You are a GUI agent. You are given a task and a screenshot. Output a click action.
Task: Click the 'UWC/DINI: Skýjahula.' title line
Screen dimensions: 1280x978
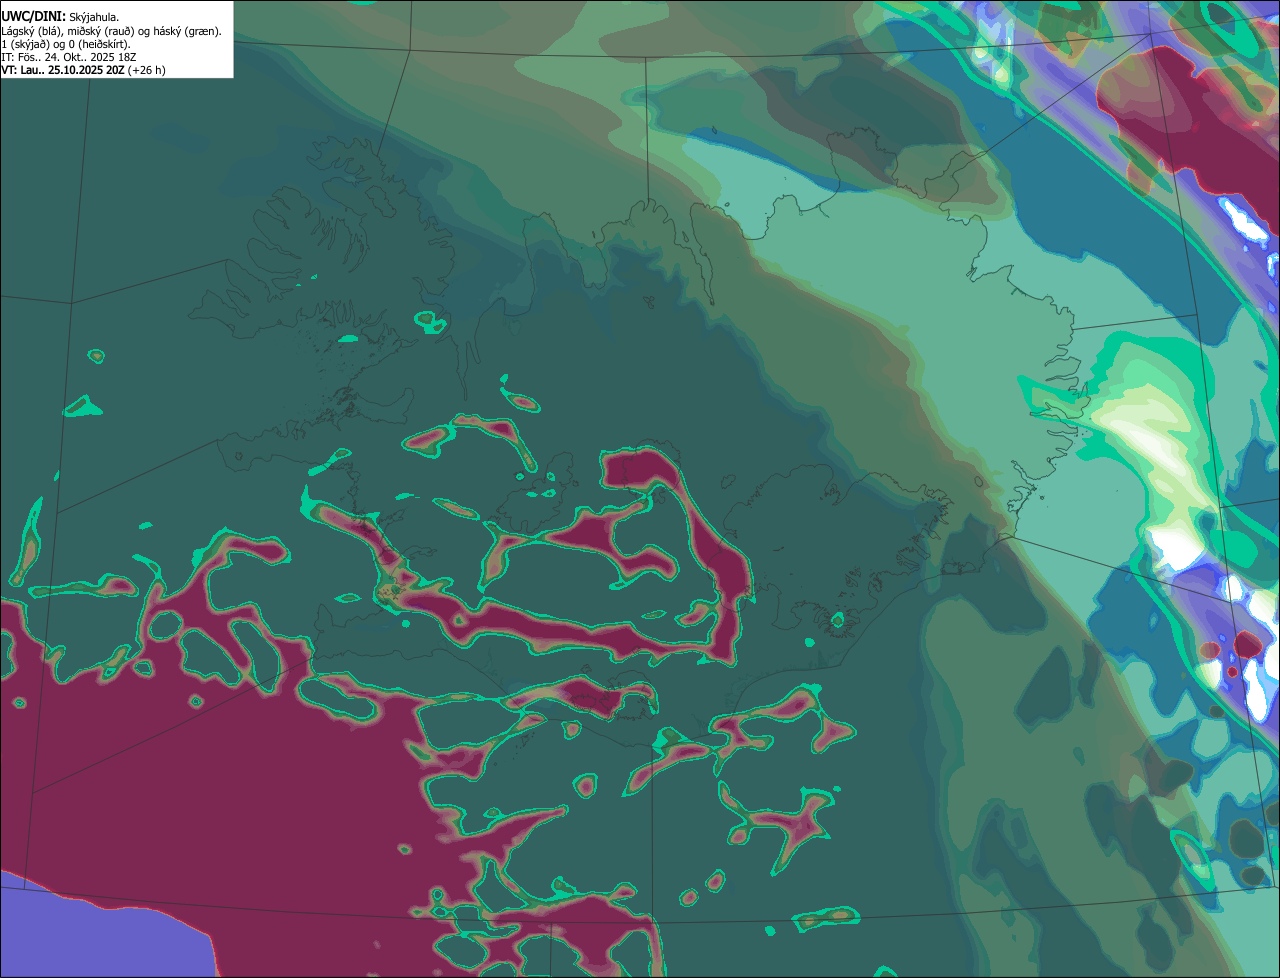coord(60,17)
